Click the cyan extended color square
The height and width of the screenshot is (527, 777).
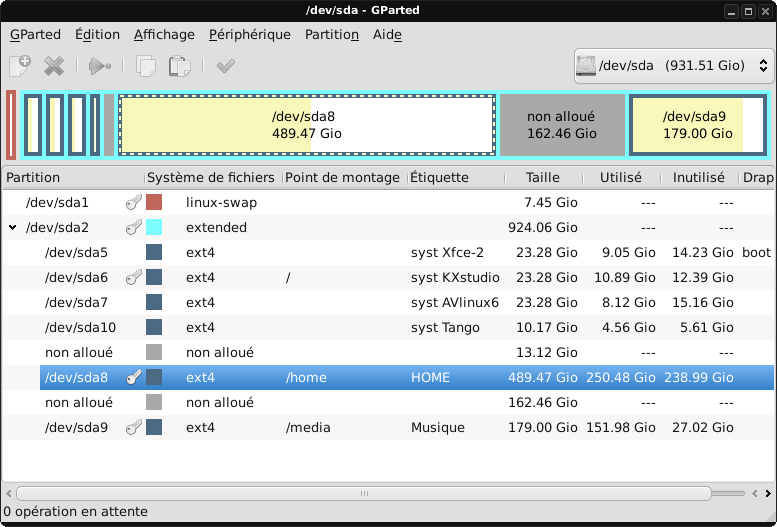point(154,227)
